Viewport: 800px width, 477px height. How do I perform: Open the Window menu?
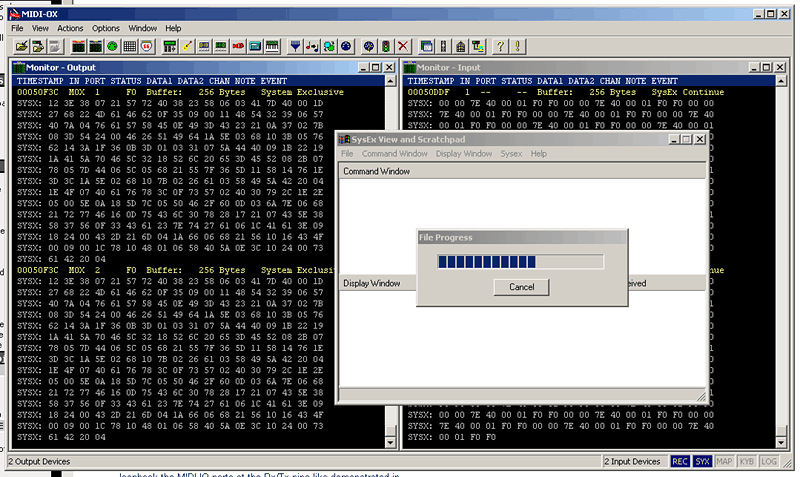(x=142, y=28)
